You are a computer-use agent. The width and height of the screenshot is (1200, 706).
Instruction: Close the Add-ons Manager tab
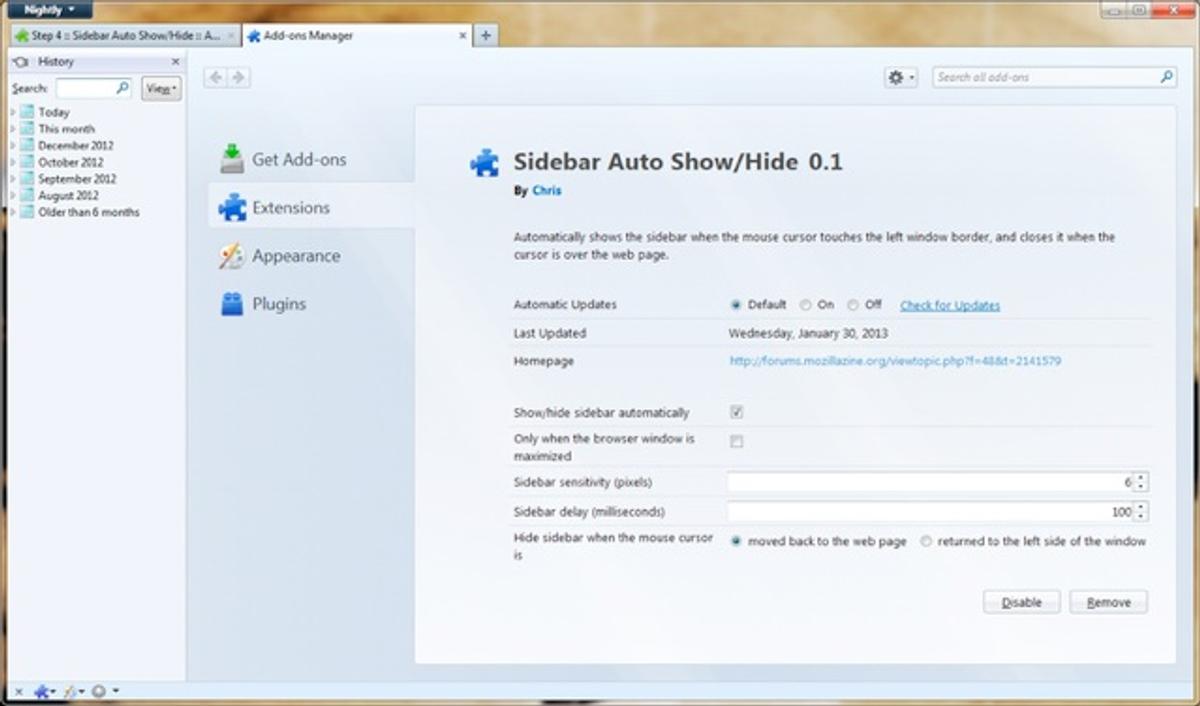[x=463, y=36]
